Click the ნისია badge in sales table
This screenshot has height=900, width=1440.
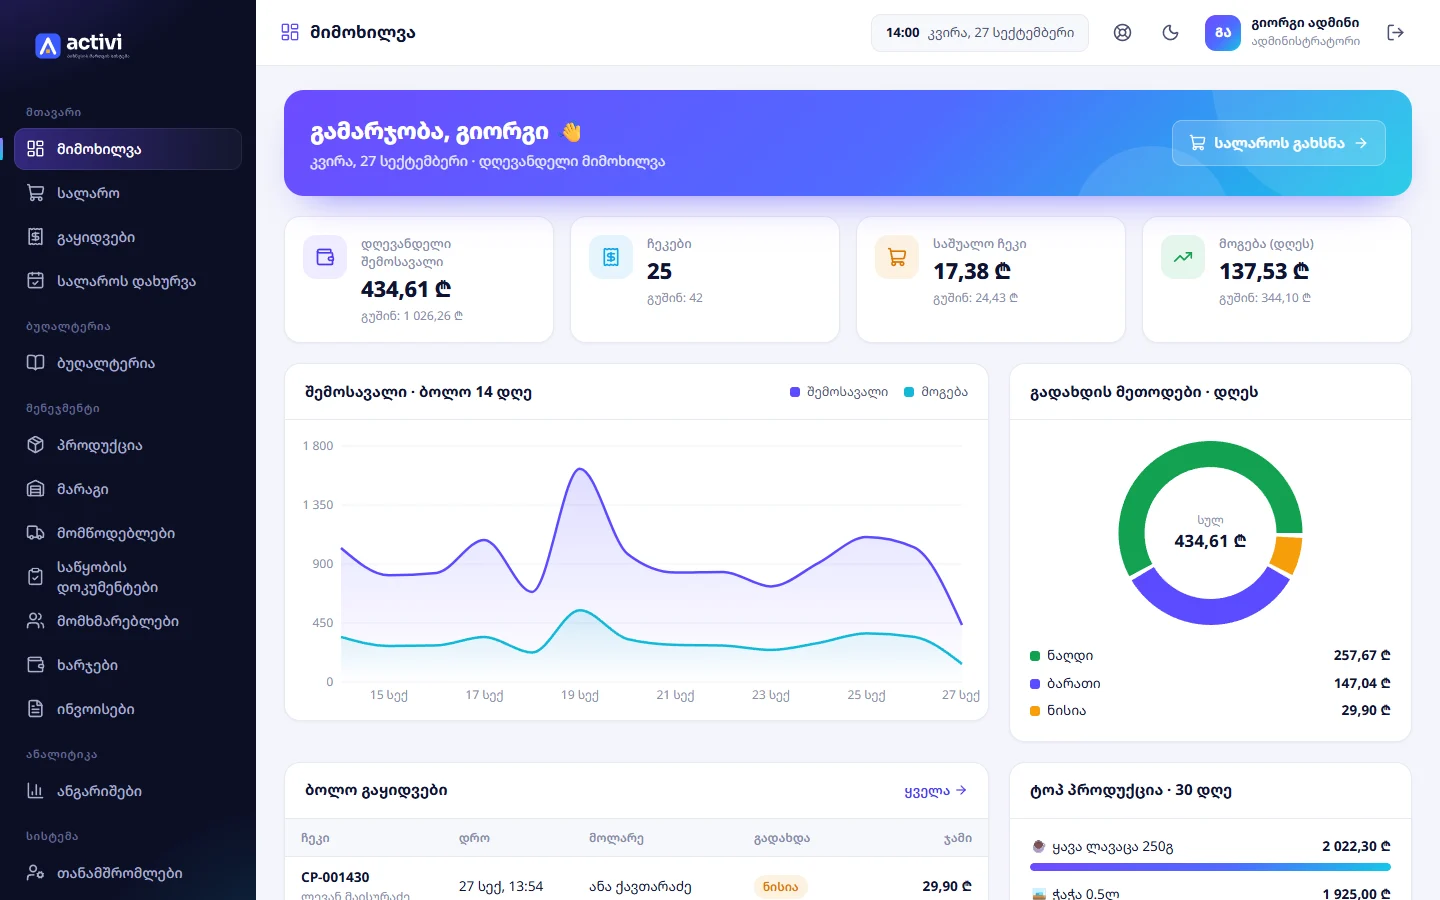point(780,887)
